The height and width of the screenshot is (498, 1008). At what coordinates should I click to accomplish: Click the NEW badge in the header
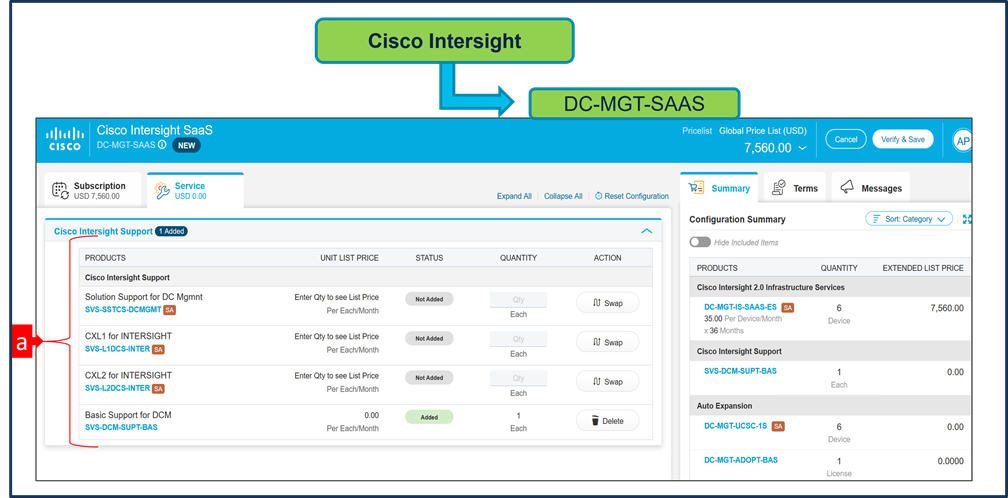point(186,145)
